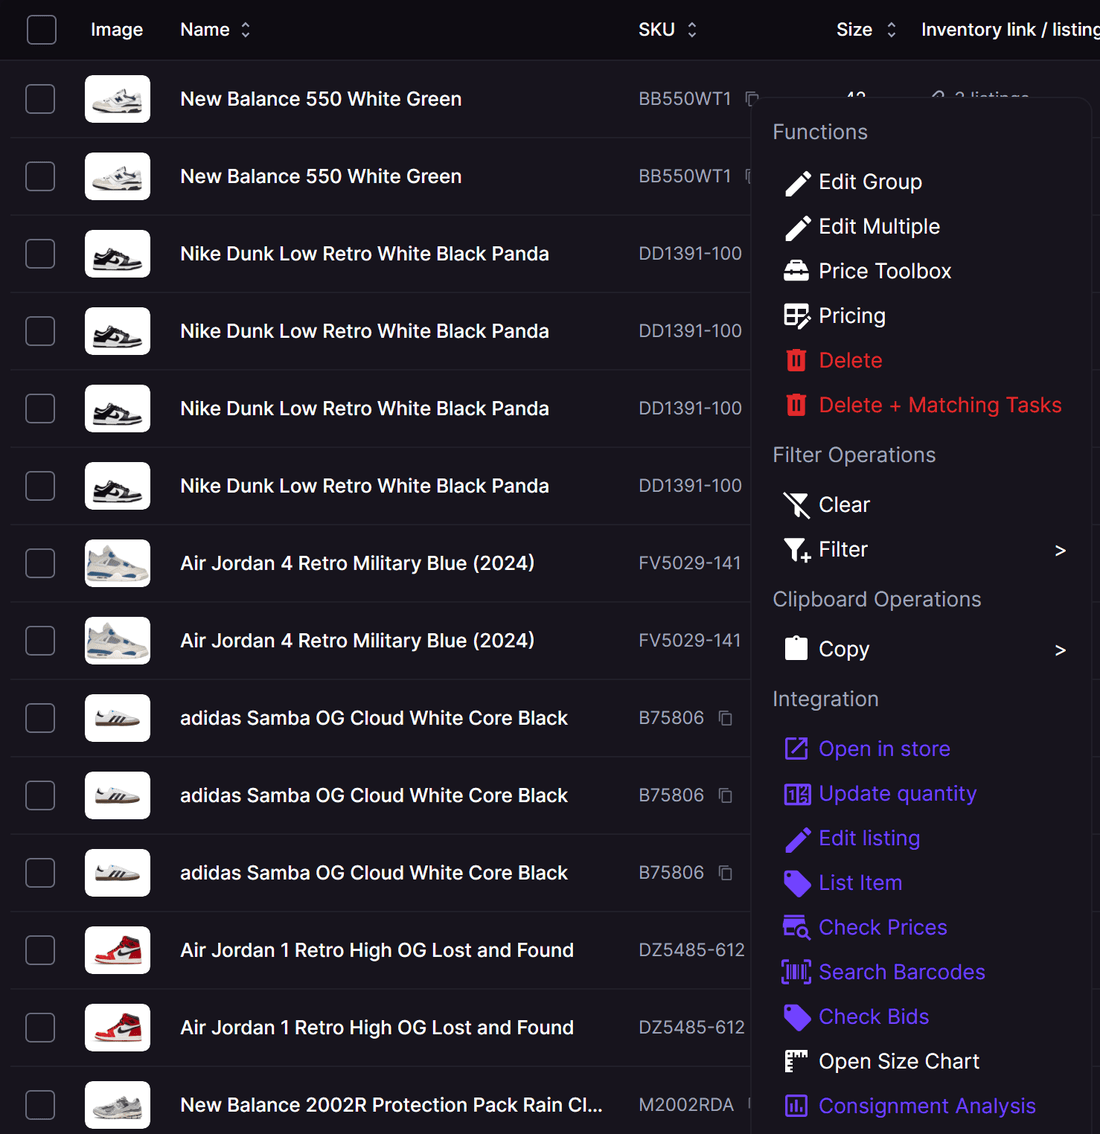Toggle the sort arrows on the SKU column

(692, 30)
